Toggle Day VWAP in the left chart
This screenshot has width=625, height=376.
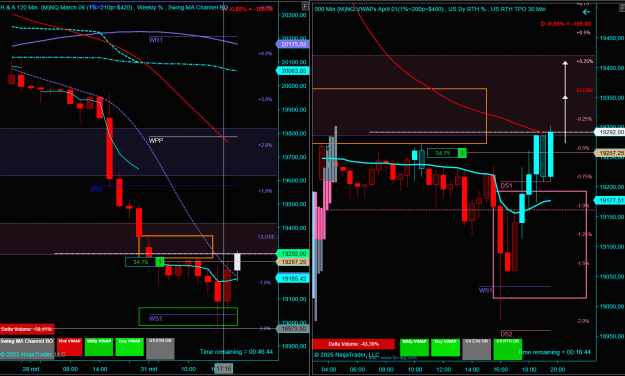coord(130,346)
